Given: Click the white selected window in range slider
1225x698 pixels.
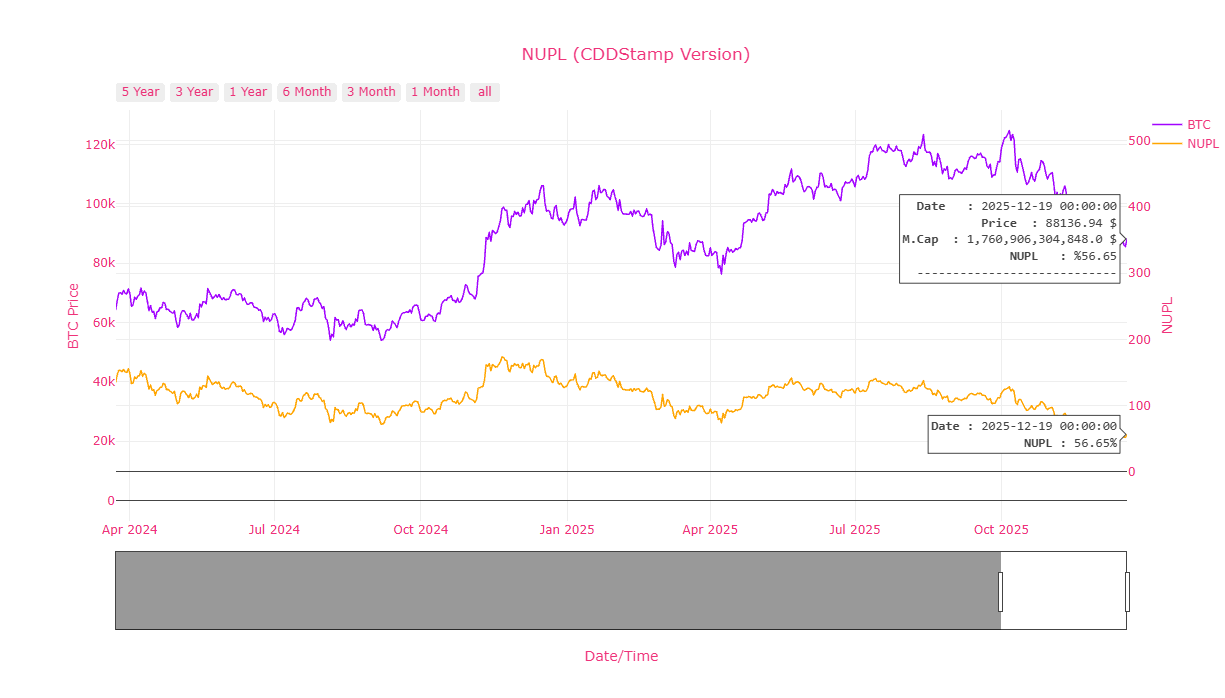Looking at the screenshot, I should (1063, 590).
